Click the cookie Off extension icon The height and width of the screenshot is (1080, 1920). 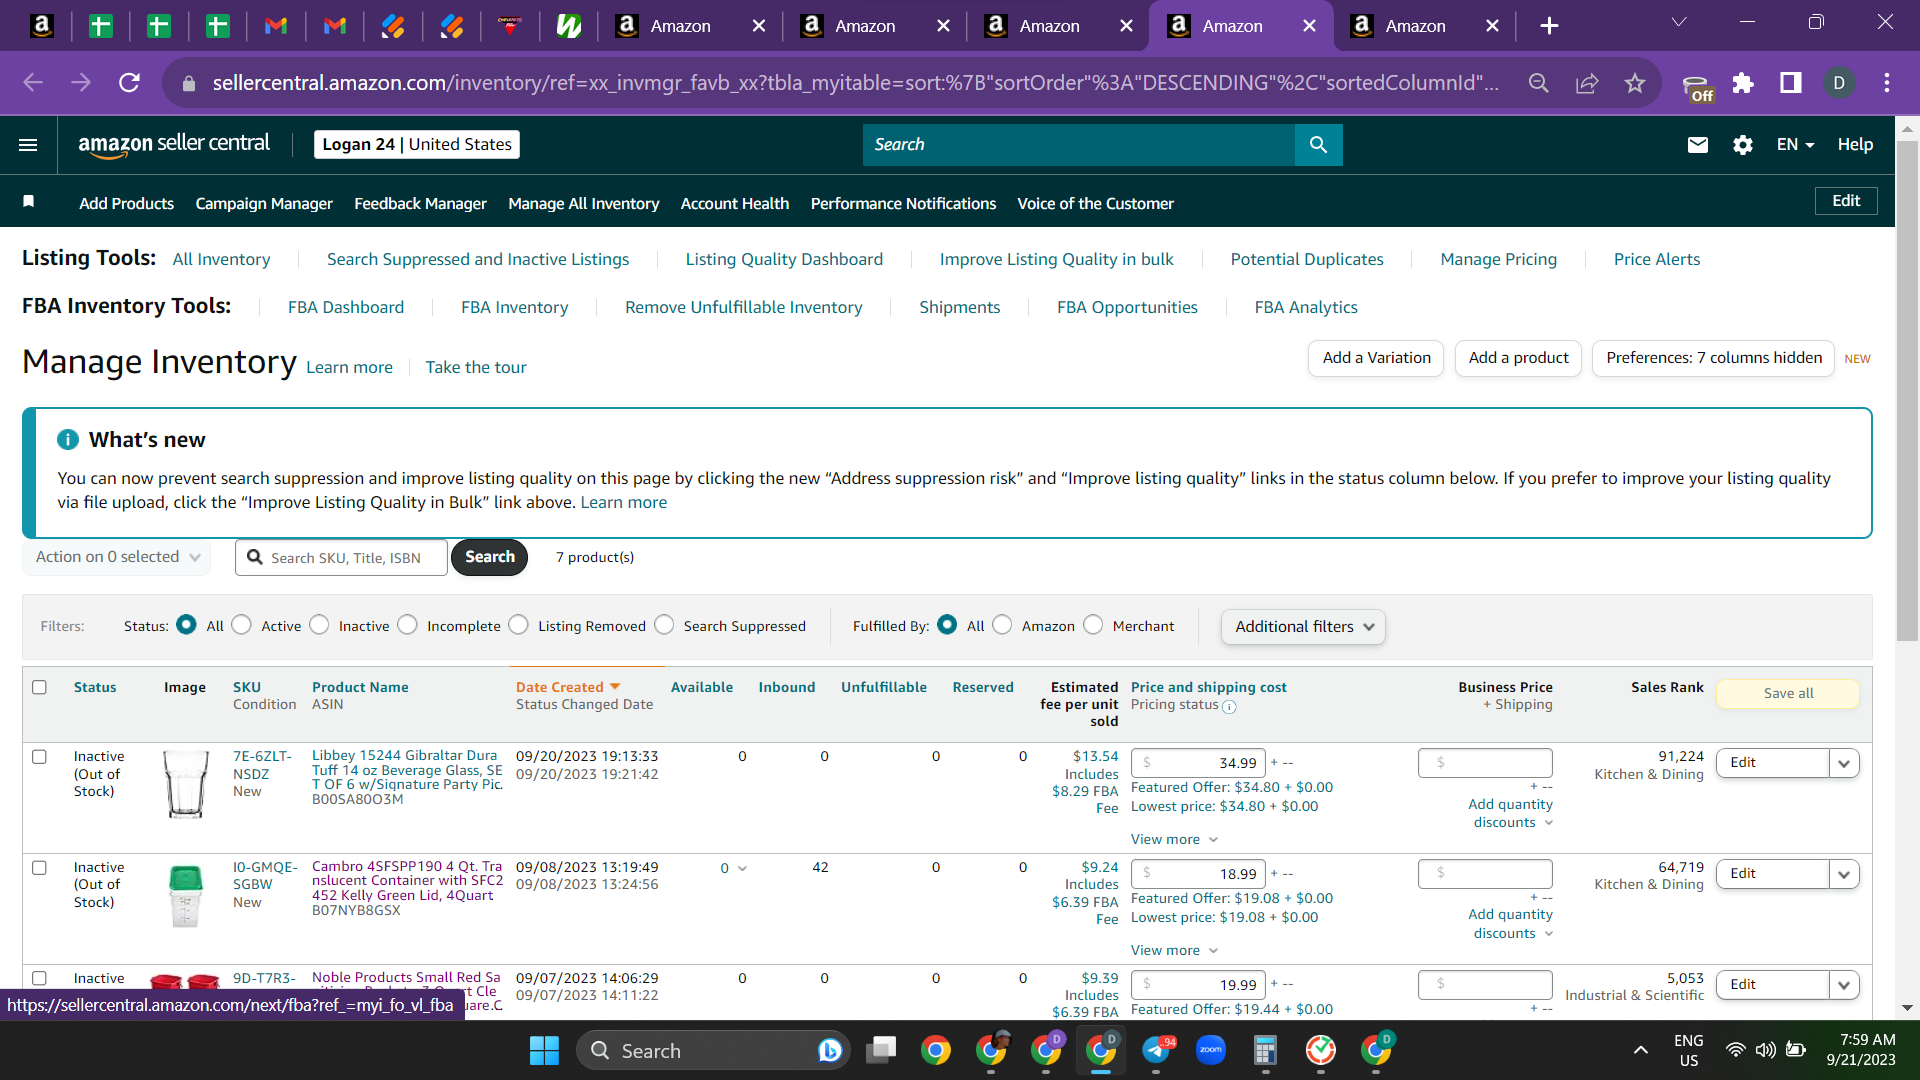click(1696, 86)
